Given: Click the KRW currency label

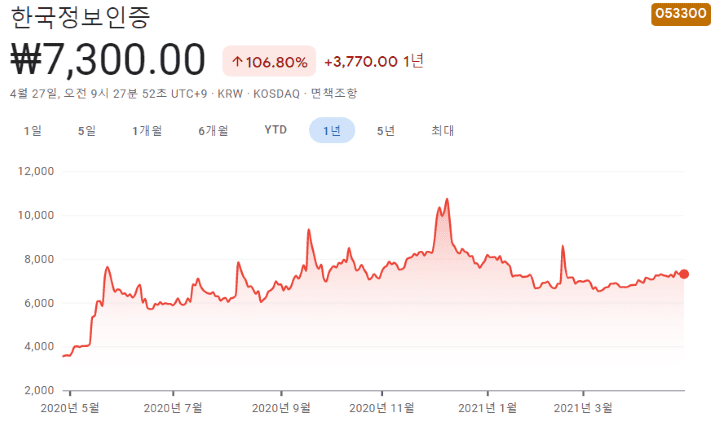Looking at the screenshot, I should coord(230,94).
